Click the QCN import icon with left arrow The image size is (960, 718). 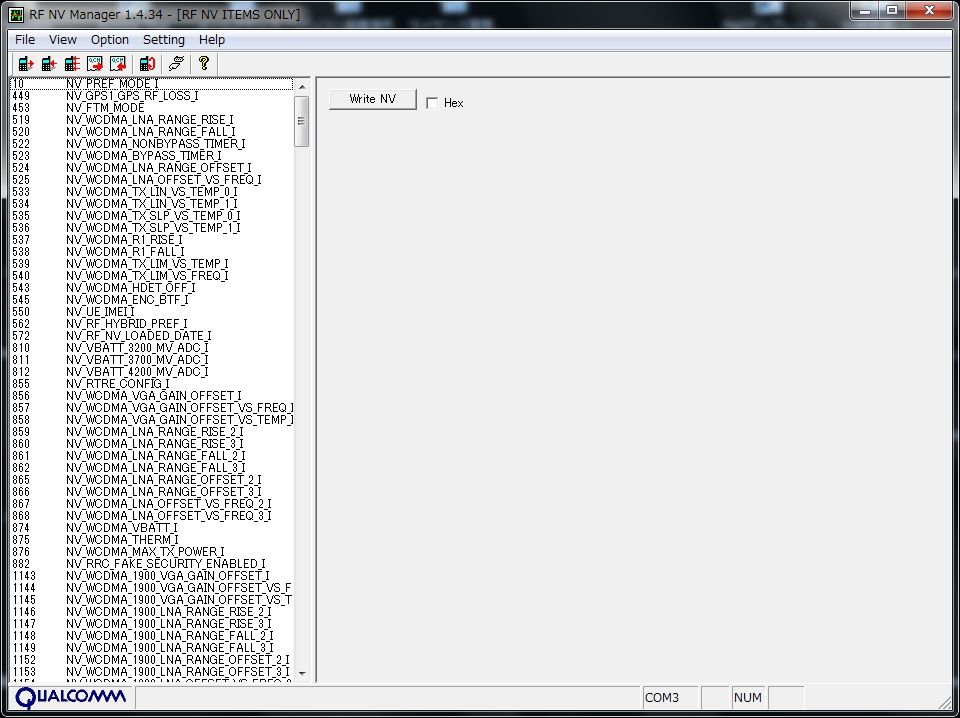118,64
